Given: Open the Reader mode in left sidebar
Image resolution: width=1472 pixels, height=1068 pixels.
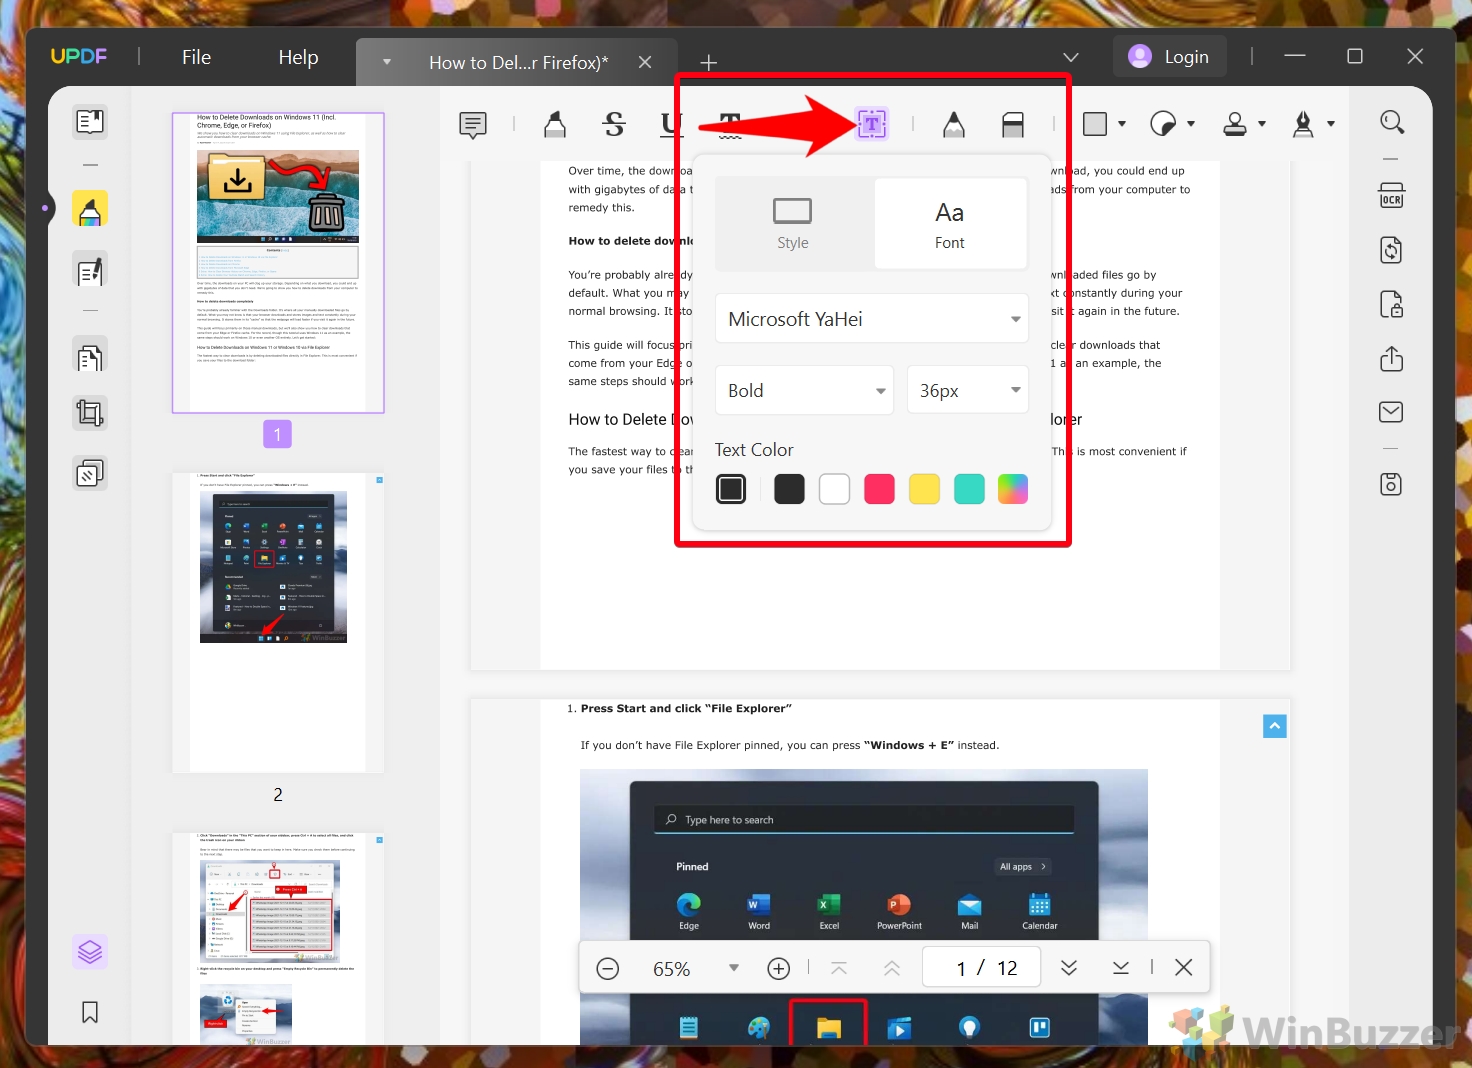Looking at the screenshot, I should [90, 122].
